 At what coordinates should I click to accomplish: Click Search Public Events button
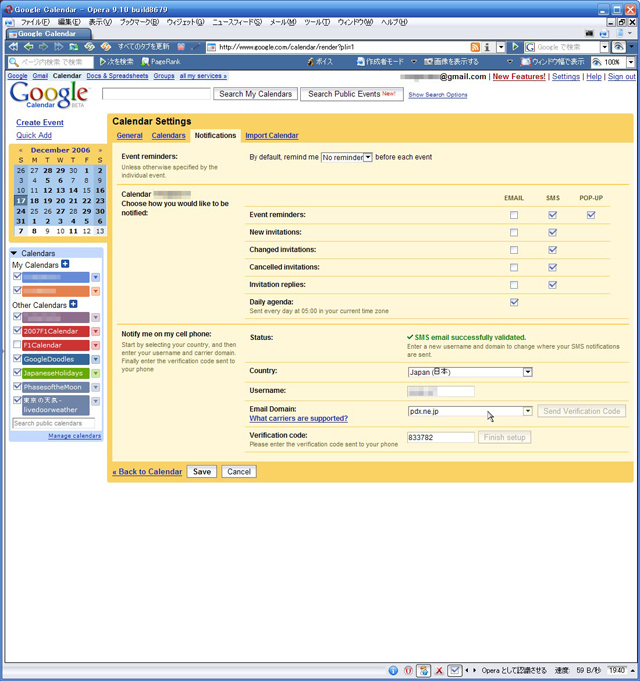pos(352,94)
